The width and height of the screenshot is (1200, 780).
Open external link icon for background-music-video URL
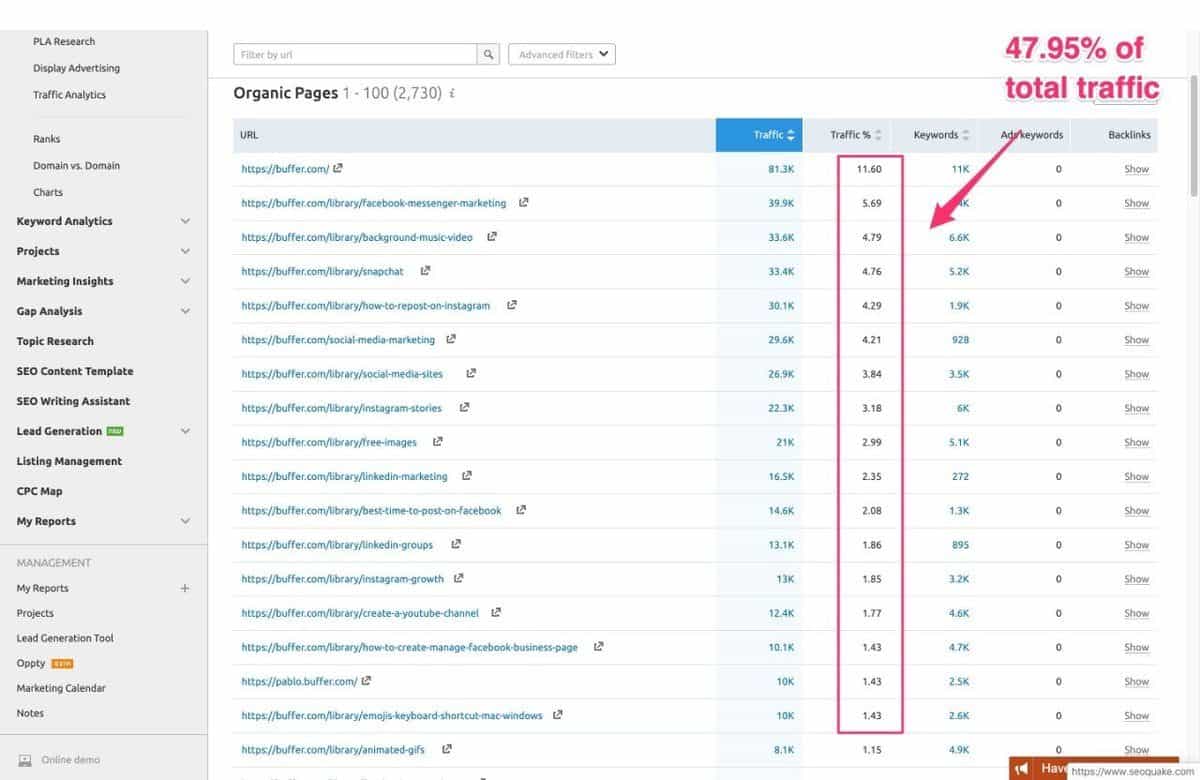490,237
